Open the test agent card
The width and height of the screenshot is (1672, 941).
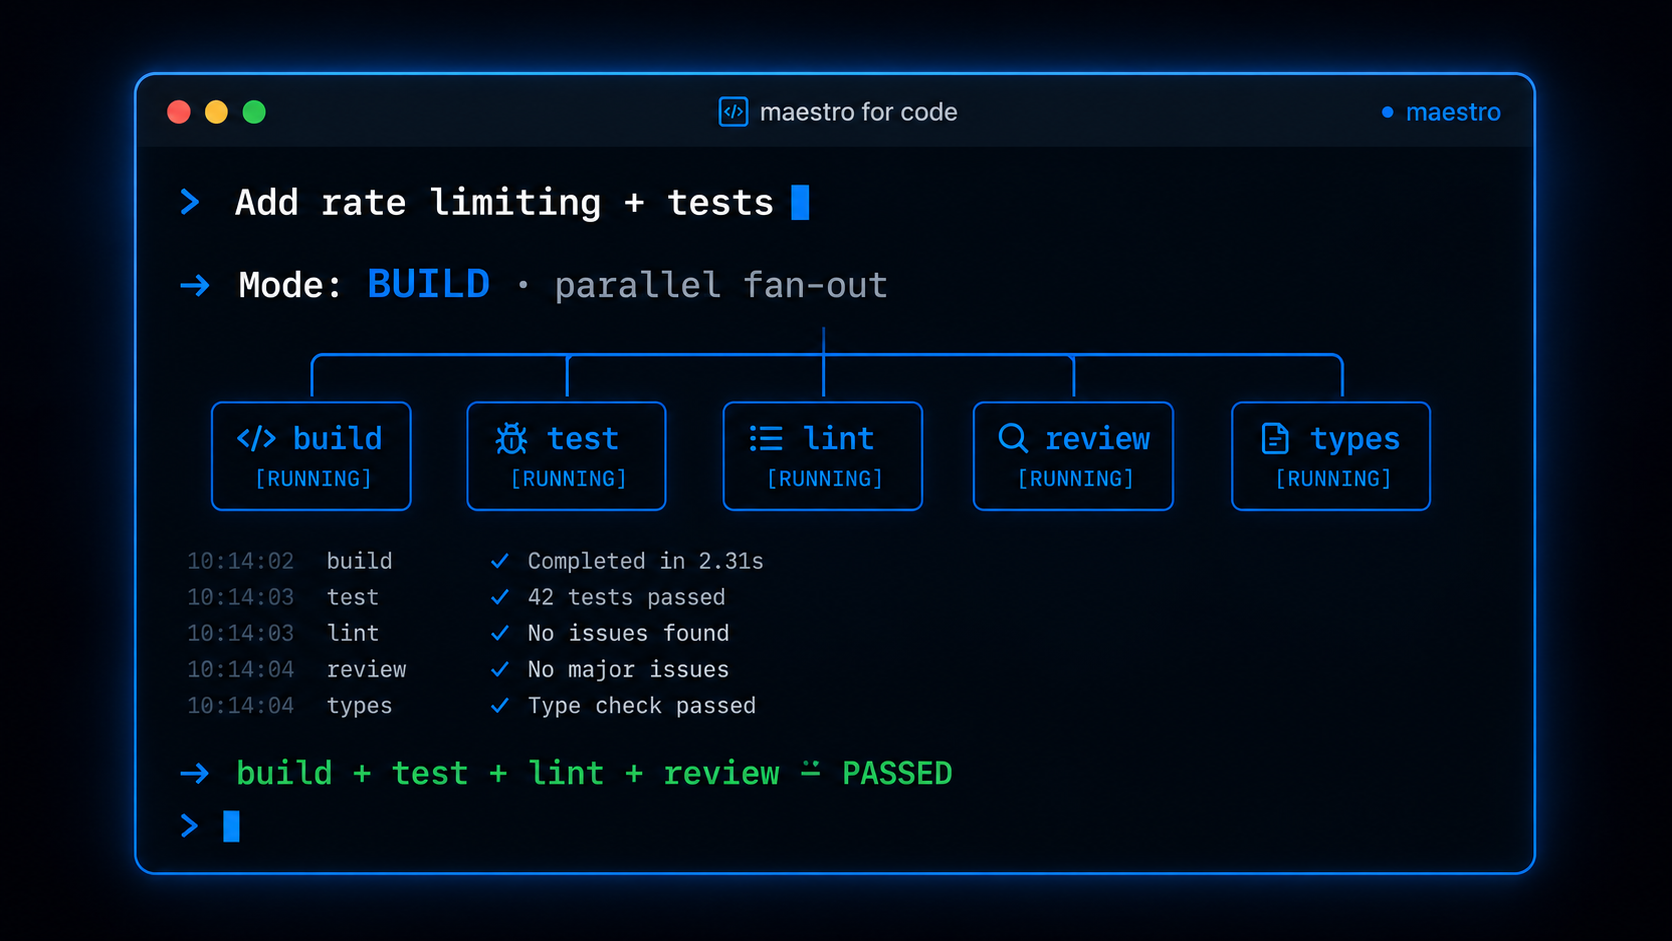pyautogui.click(x=566, y=456)
